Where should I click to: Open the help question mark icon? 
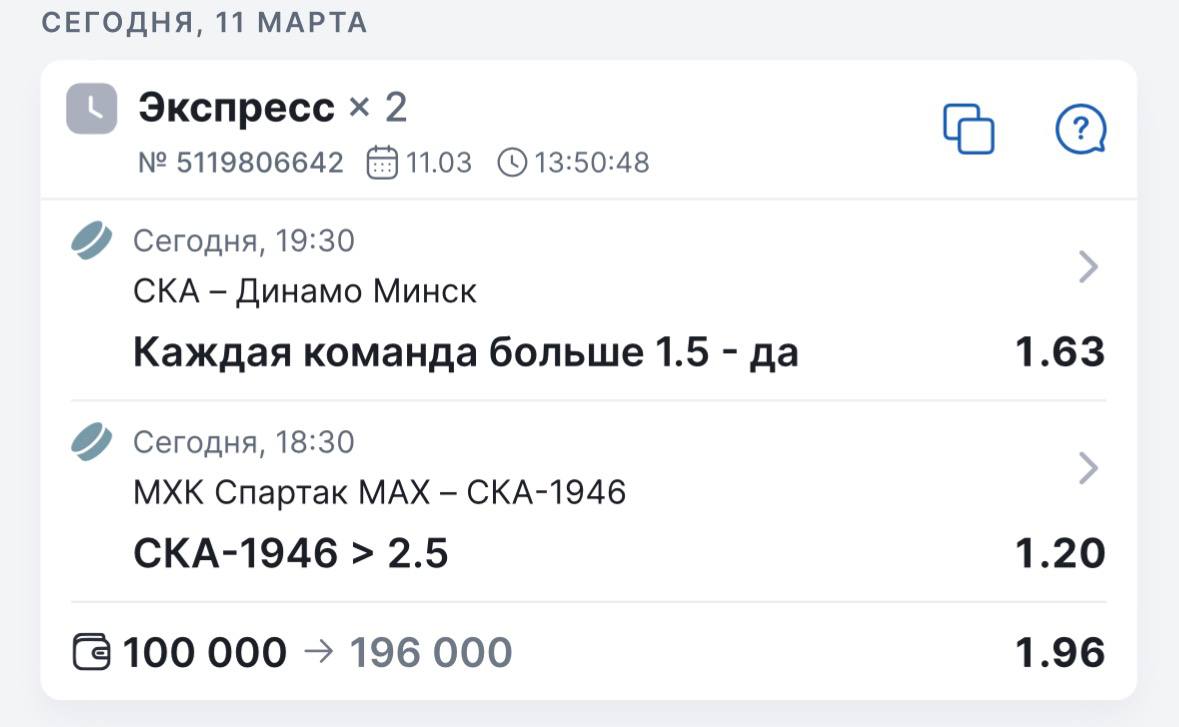1081,129
